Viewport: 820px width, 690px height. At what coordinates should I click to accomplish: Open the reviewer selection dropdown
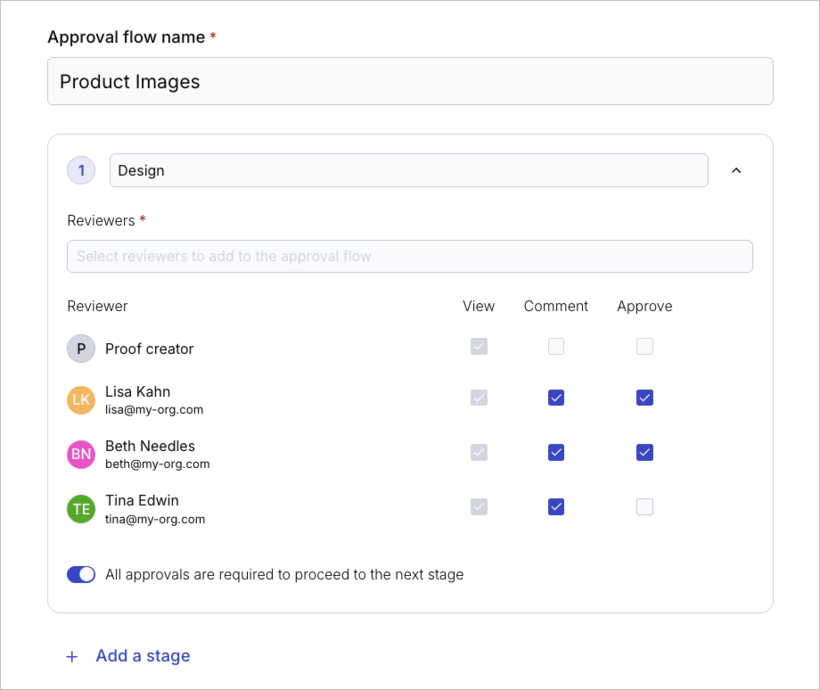[x=409, y=256]
